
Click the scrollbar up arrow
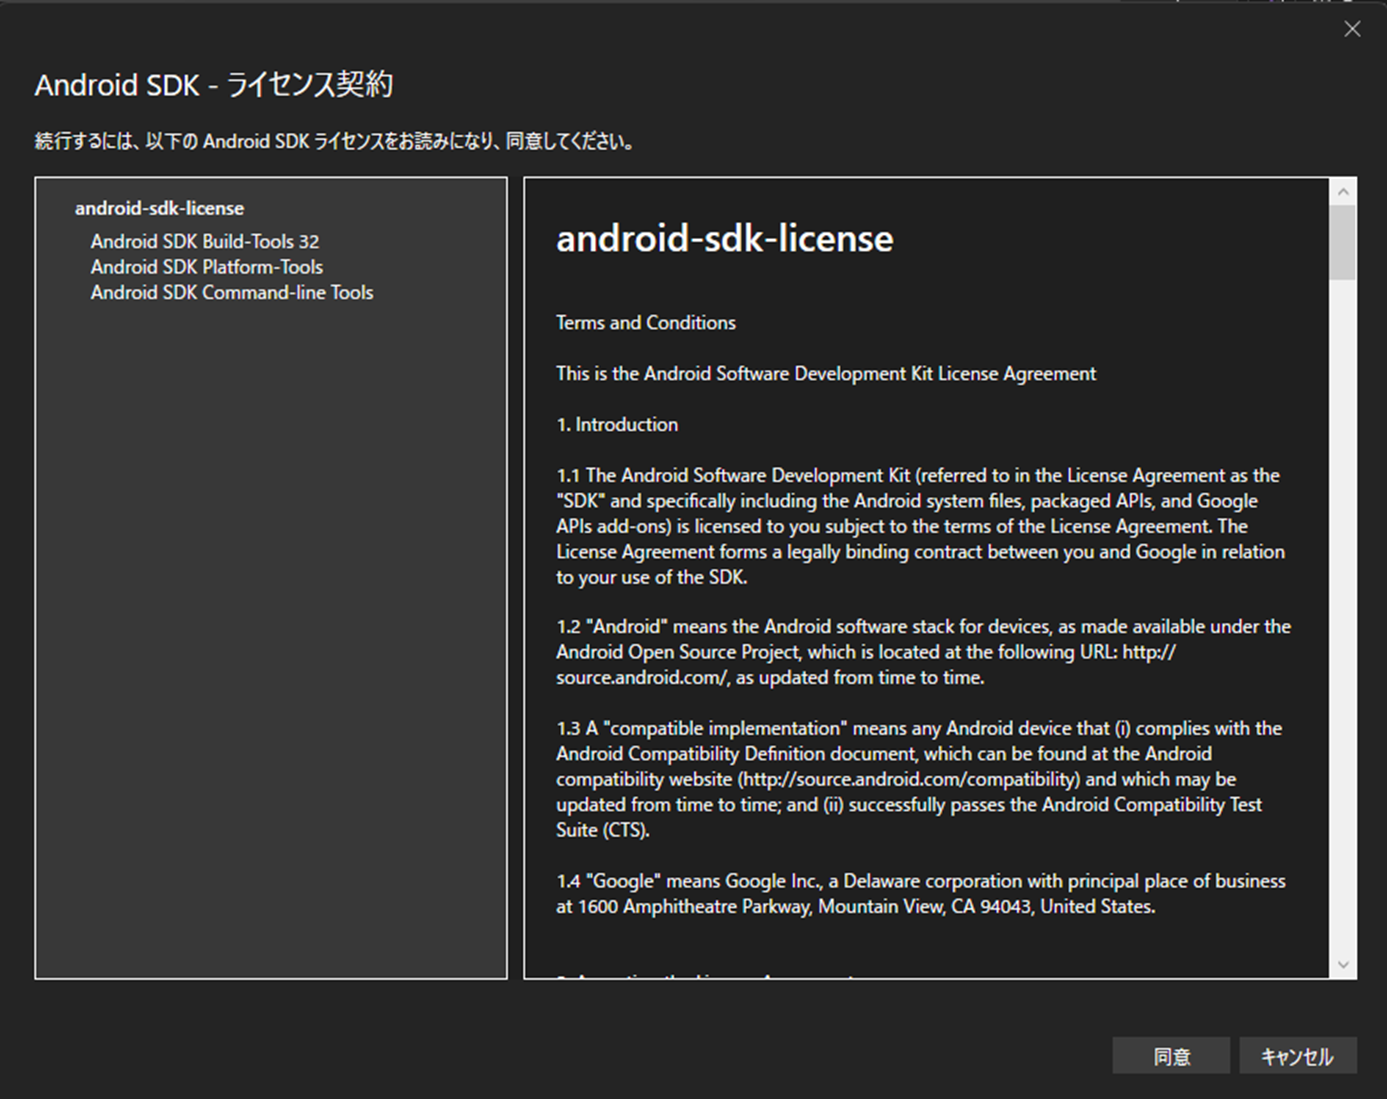tap(1343, 191)
